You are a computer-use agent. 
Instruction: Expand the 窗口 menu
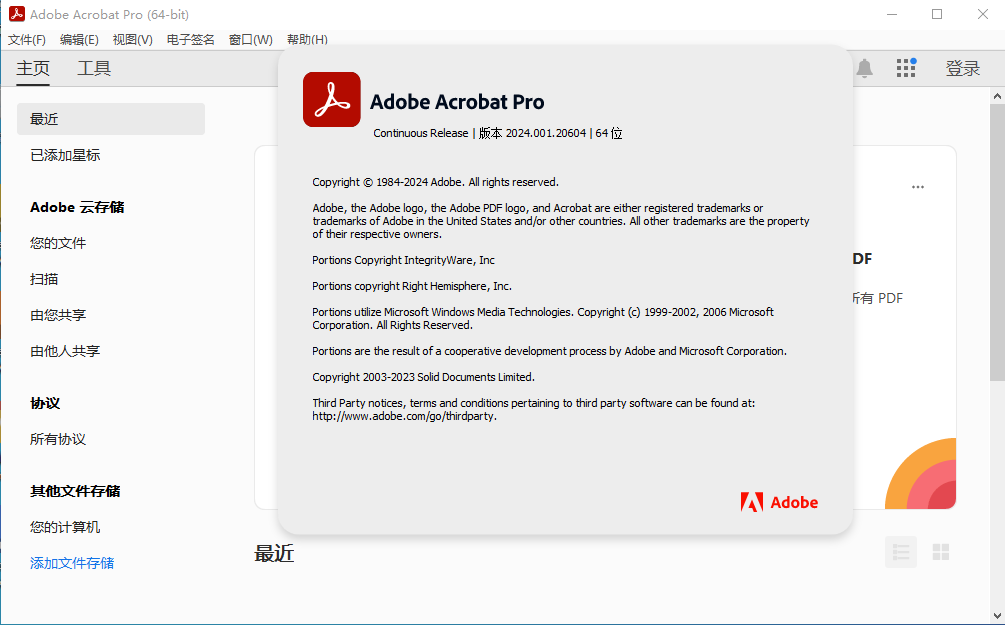click(250, 39)
